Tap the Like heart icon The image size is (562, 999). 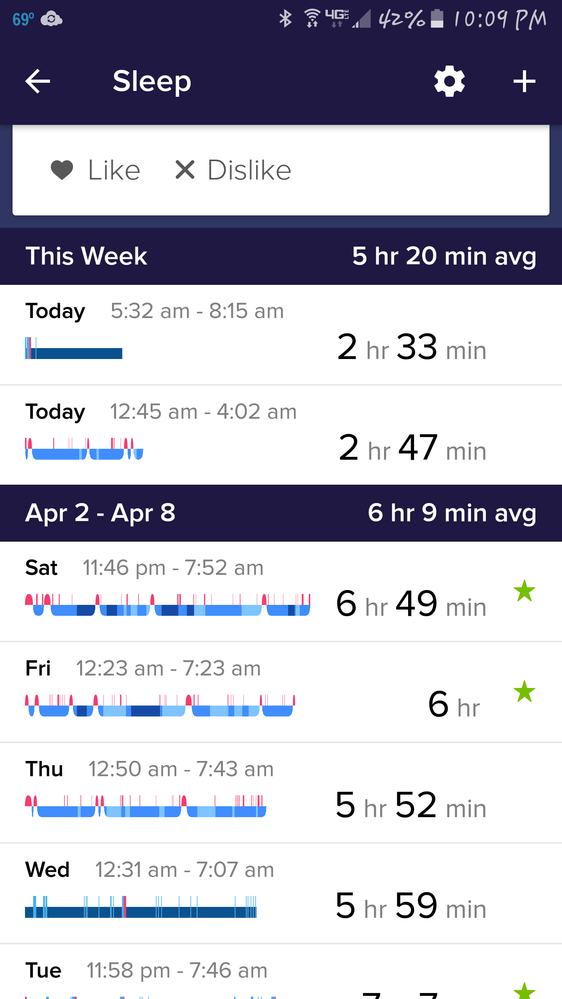62,170
